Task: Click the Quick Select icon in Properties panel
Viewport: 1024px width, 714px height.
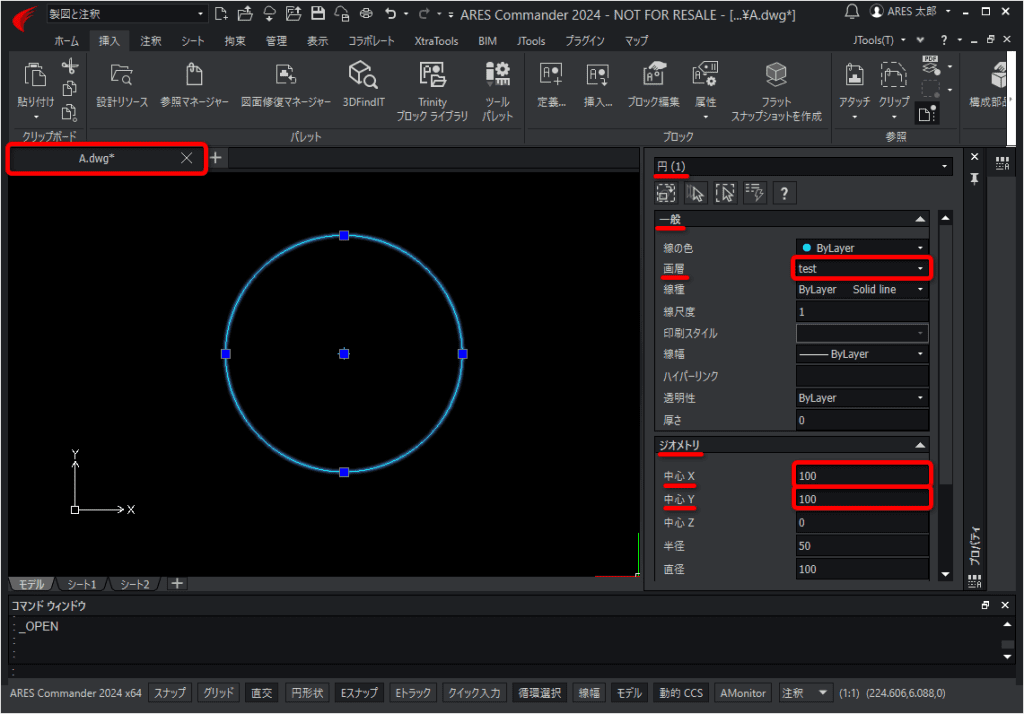Action: (754, 193)
